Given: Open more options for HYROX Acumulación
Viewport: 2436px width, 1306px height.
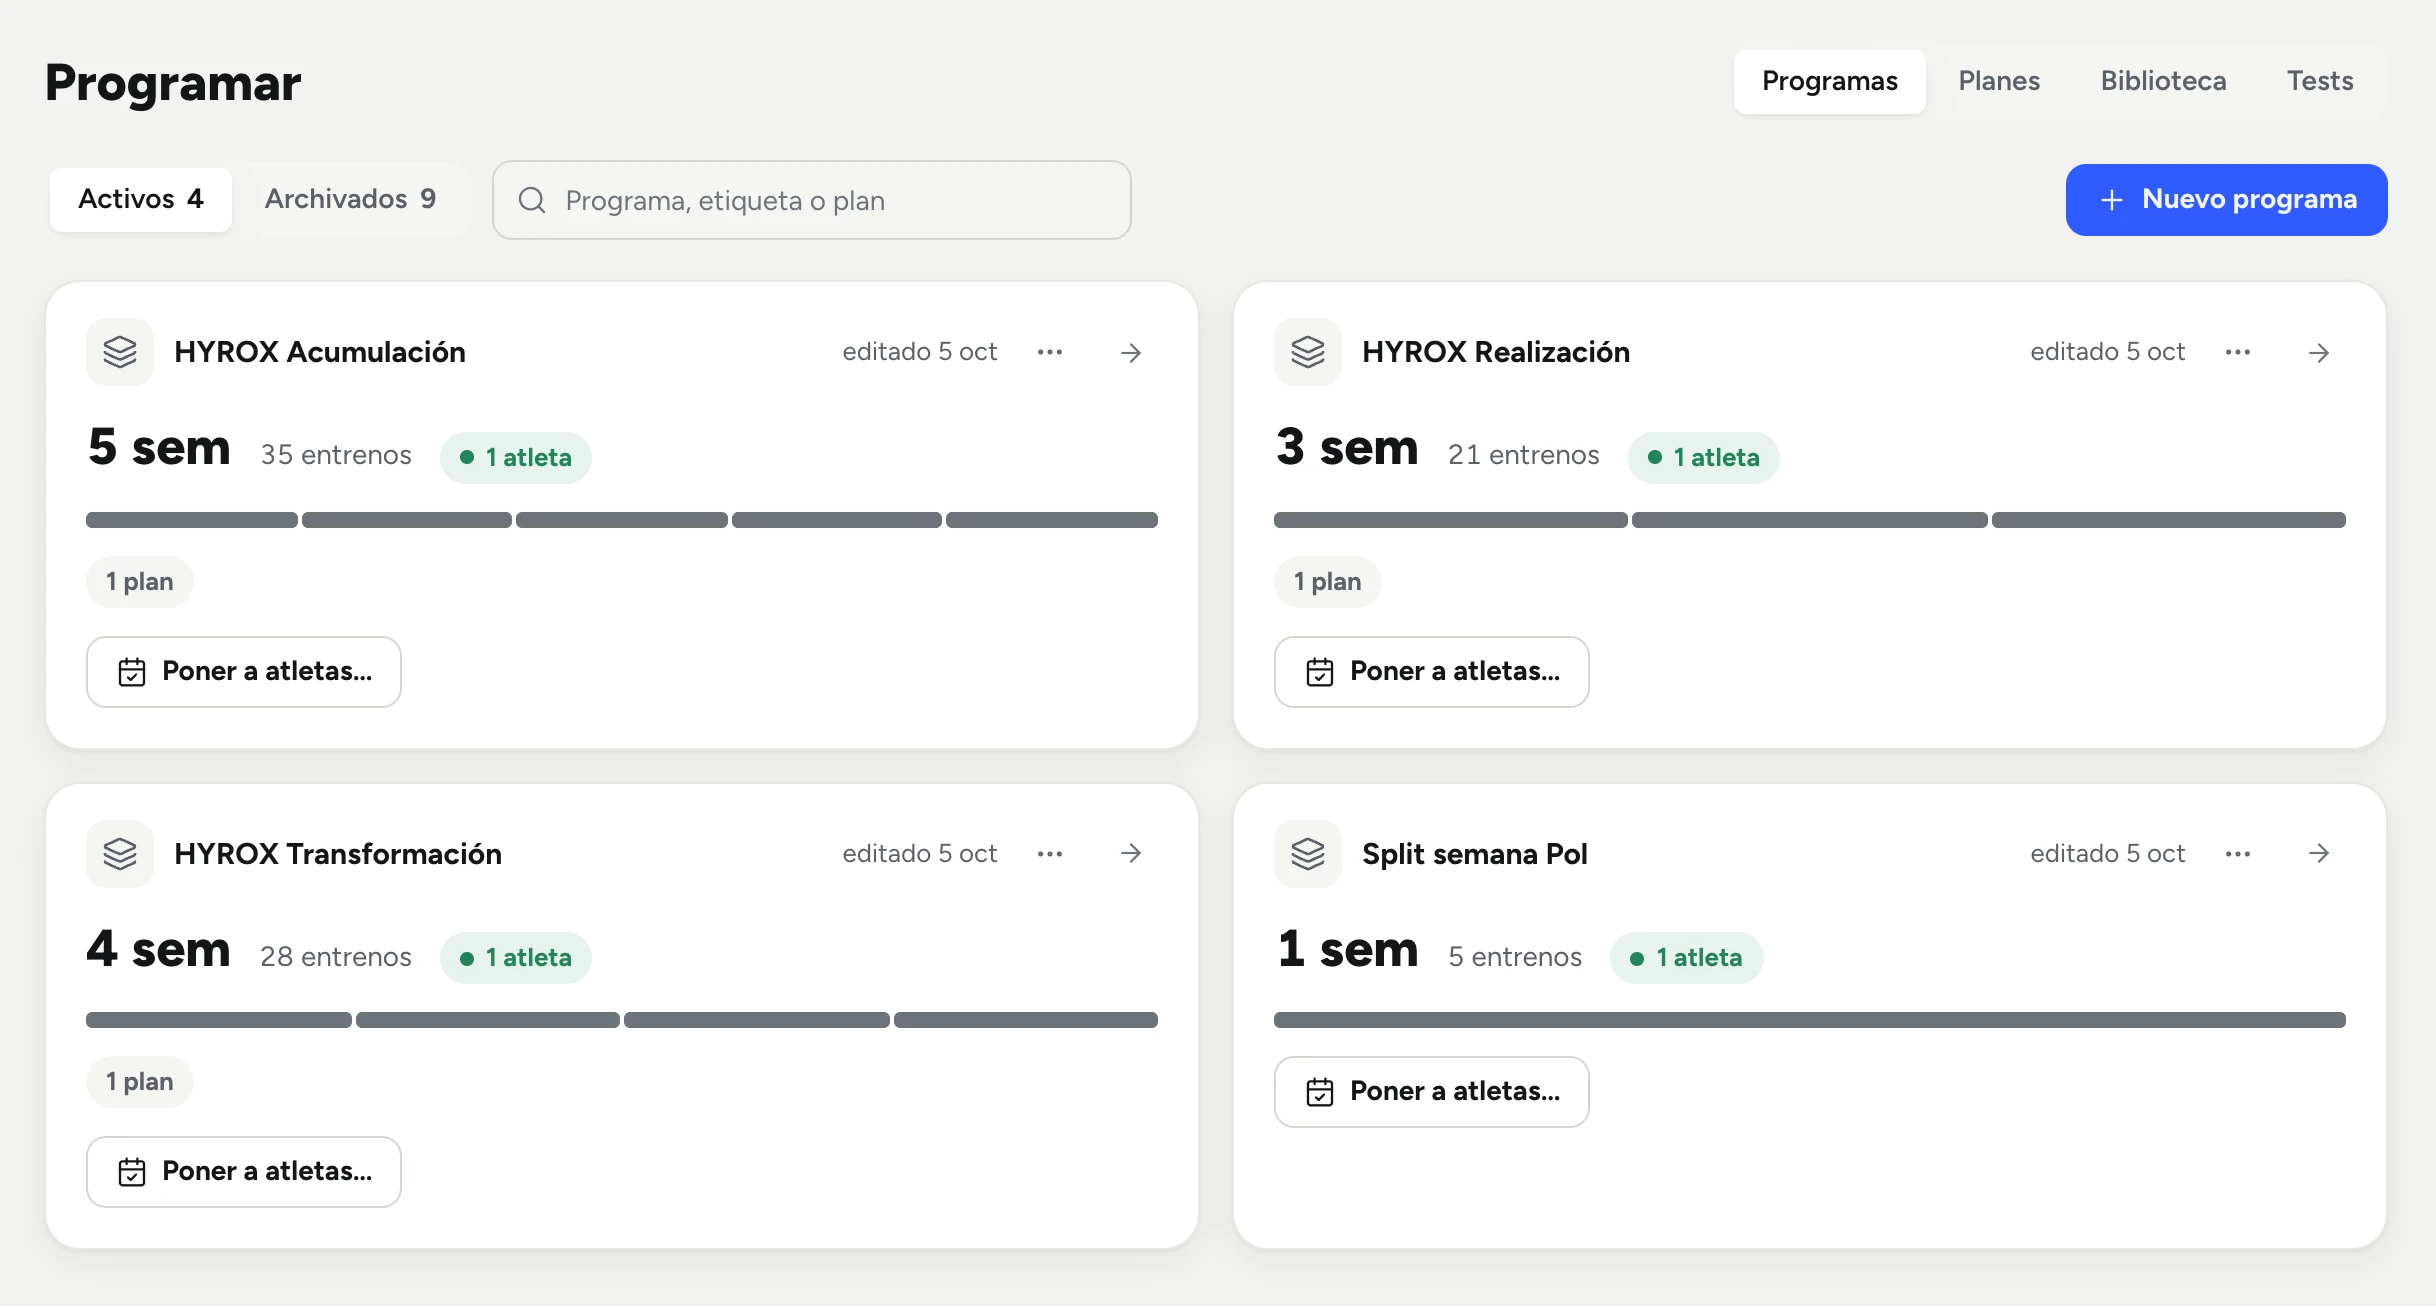Looking at the screenshot, I should 1050,352.
